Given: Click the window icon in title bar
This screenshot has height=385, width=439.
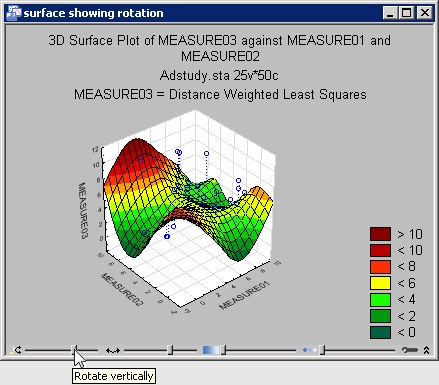Looking at the screenshot, I should click(x=14, y=13).
